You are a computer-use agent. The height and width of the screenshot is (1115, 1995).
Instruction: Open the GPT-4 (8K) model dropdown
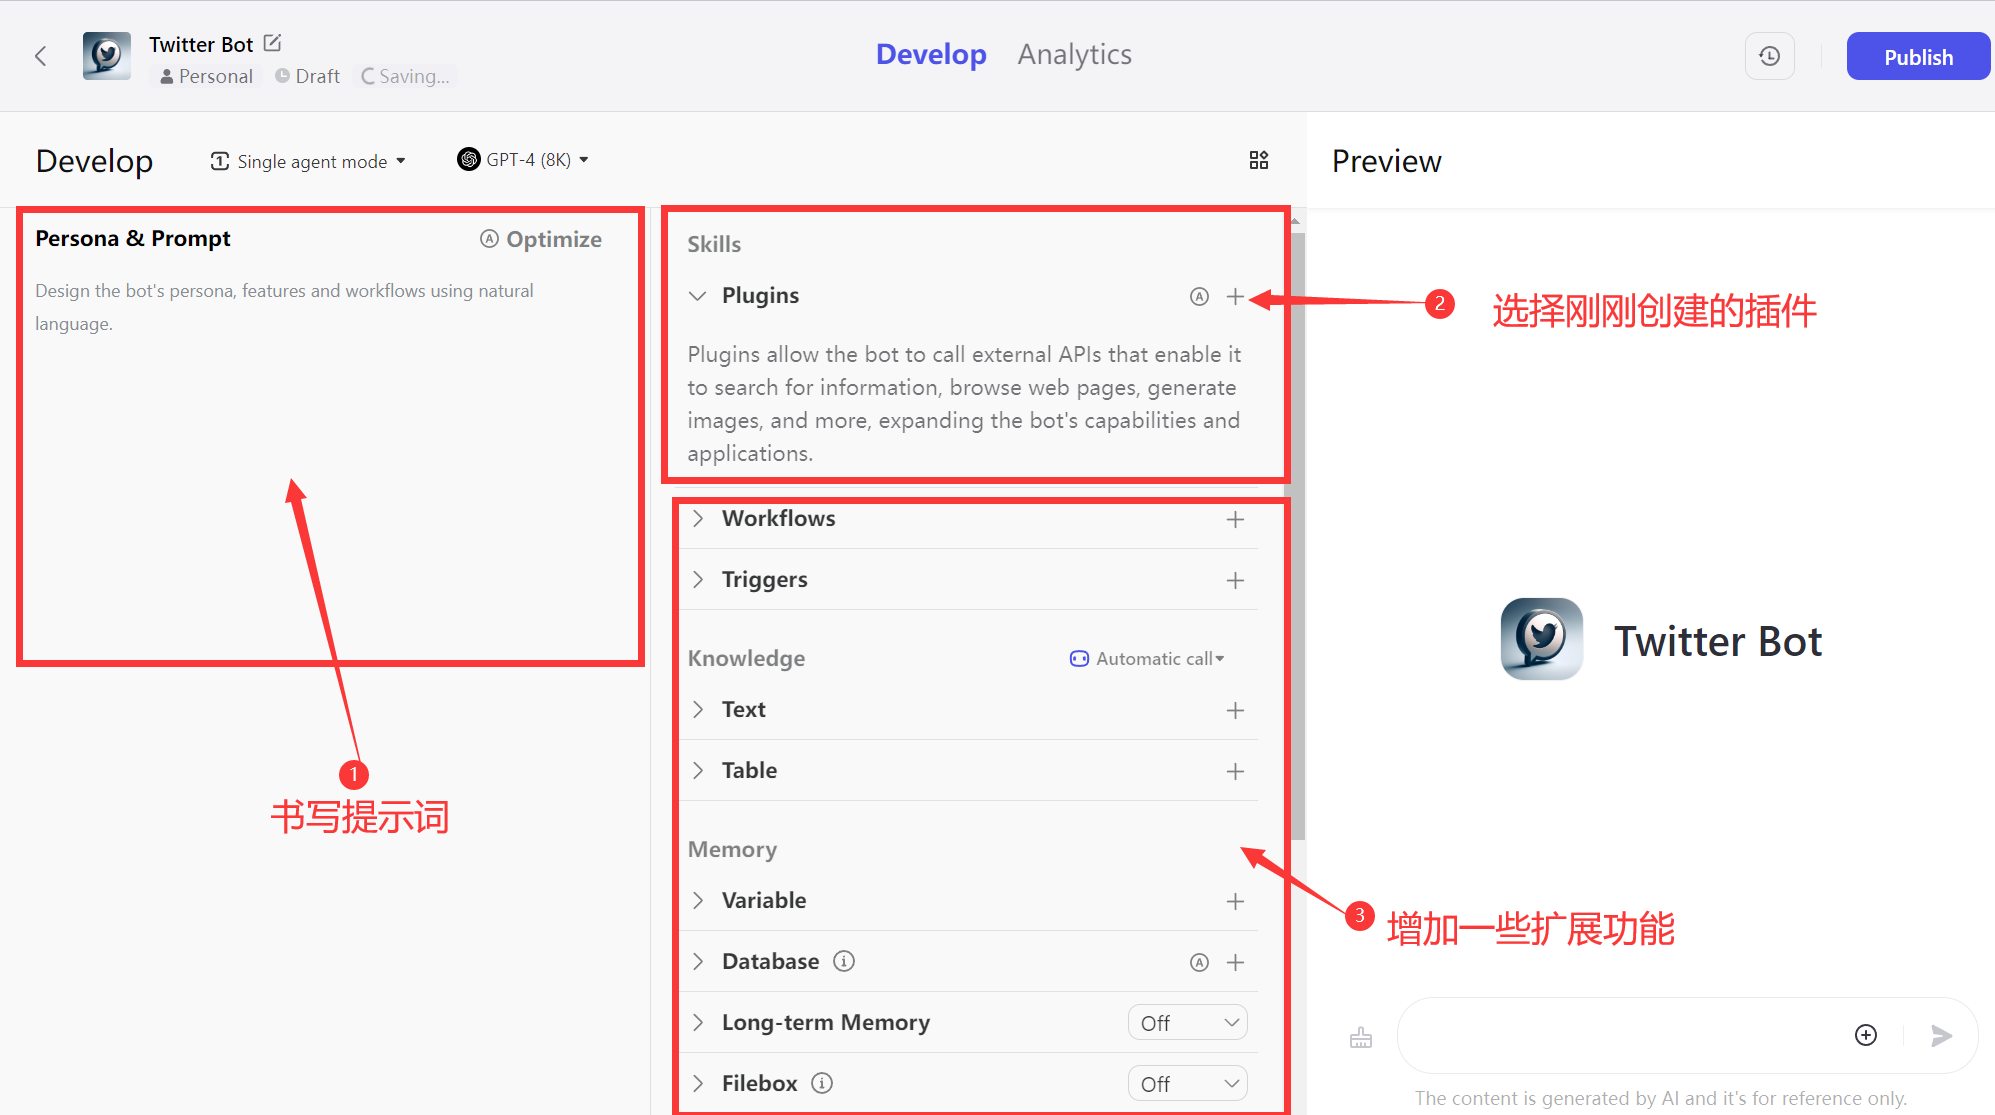(523, 159)
